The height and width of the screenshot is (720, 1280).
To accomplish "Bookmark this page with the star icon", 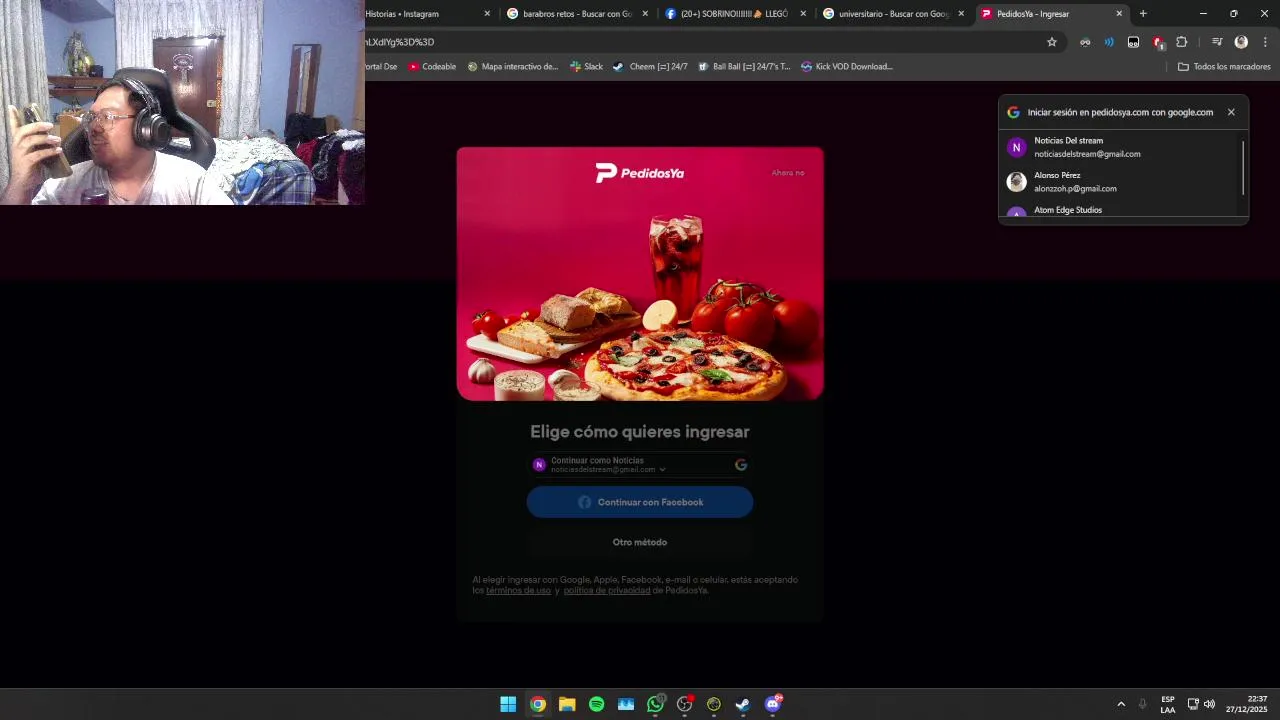I will tap(1052, 42).
